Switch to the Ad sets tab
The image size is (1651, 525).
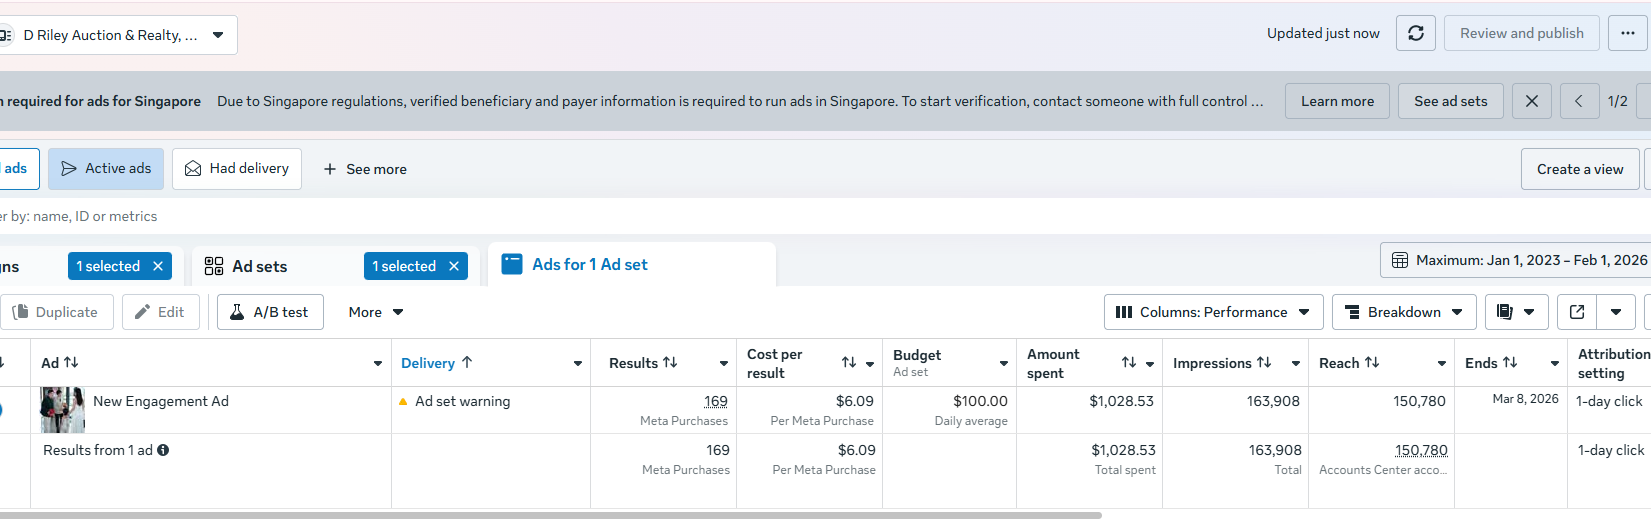coord(259,266)
